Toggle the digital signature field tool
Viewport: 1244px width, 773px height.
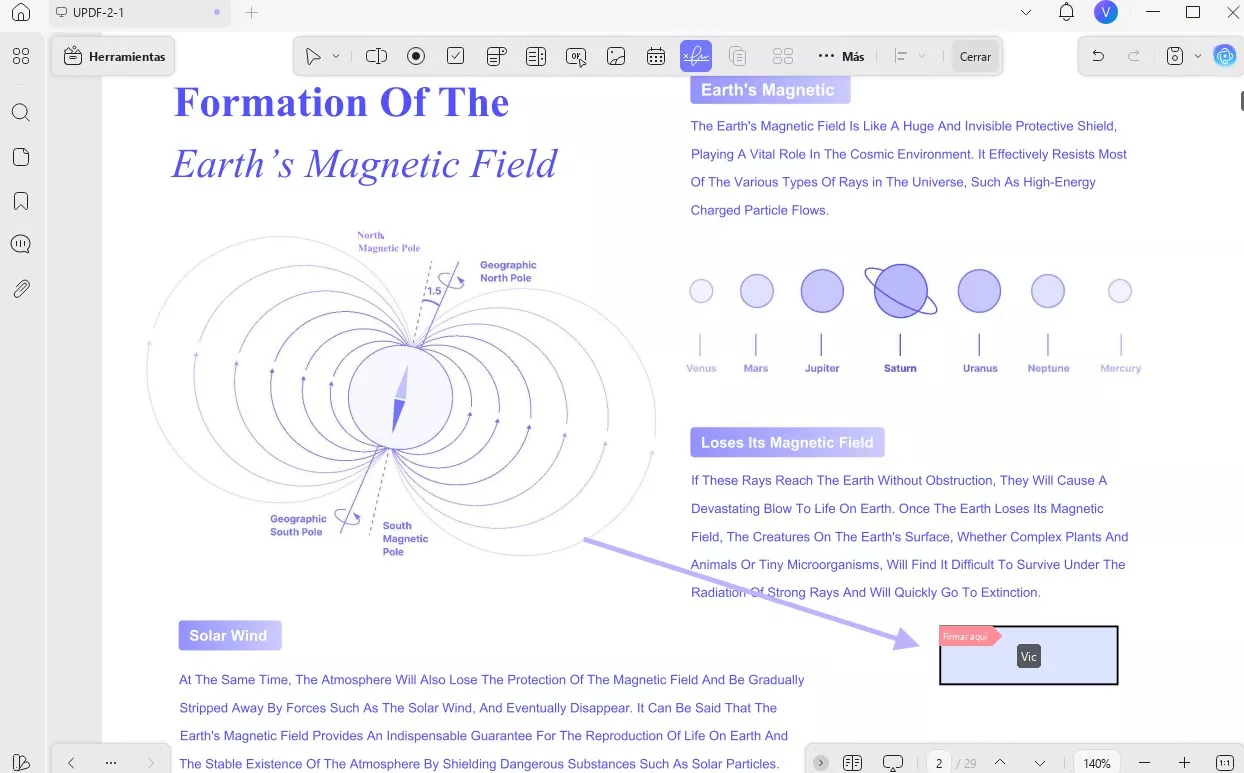[x=696, y=57]
